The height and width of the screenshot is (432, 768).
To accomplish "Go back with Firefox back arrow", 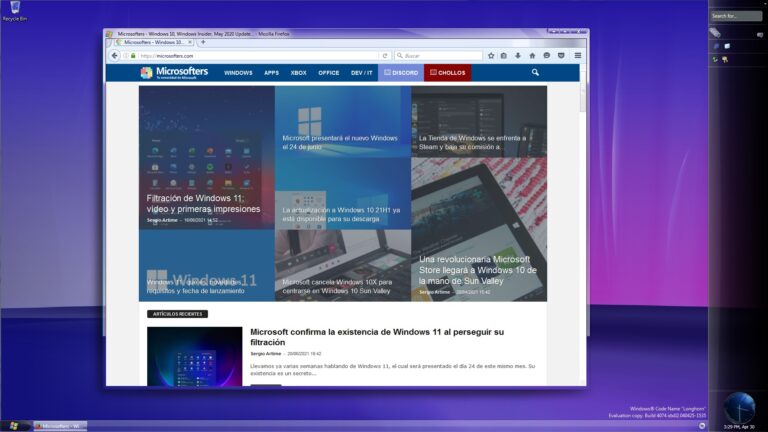I will coord(115,56).
